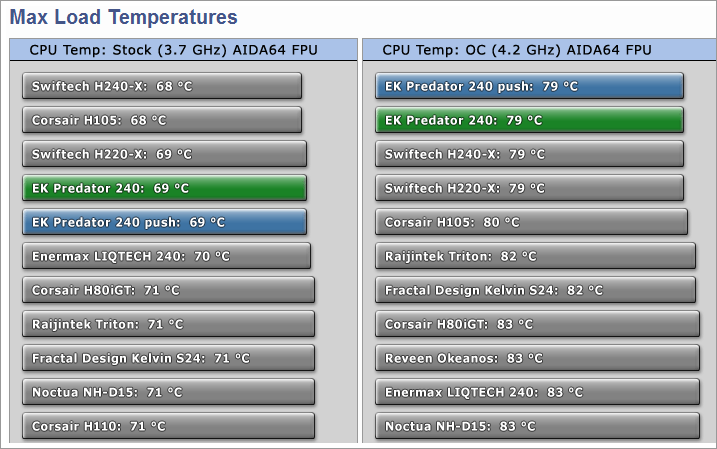Select the Corsair H110 71 °C bar

tap(168, 426)
